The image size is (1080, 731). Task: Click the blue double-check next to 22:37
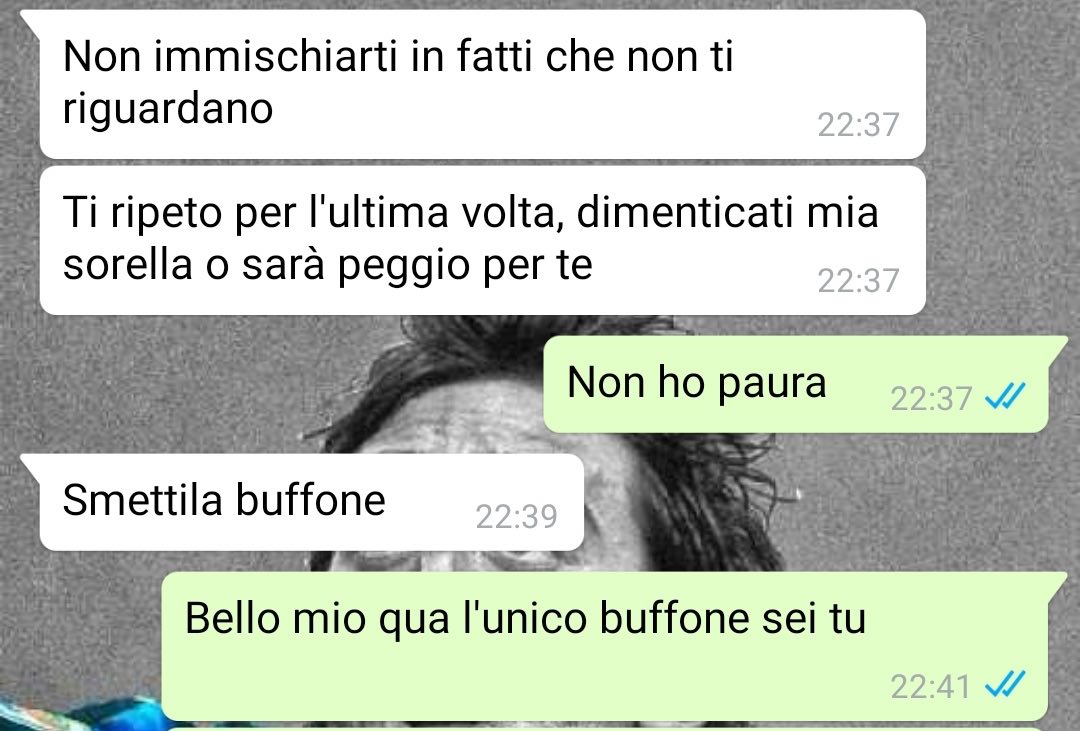pos(1005,397)
